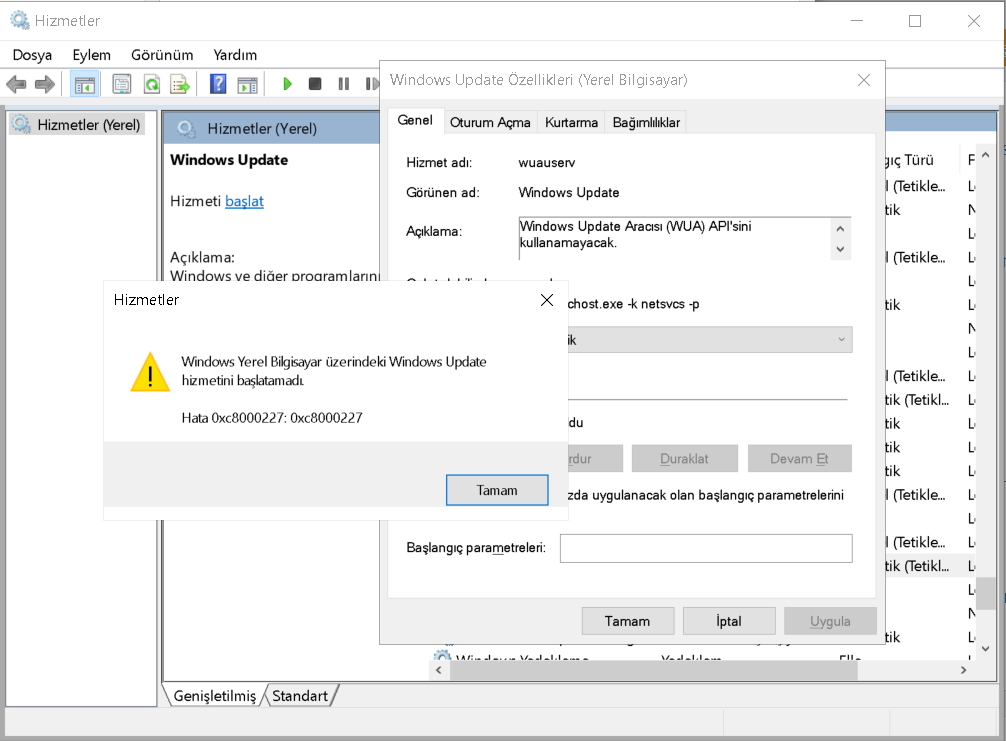
Task: Go back with the toolbar left arrow
Action: coord(16,84)
